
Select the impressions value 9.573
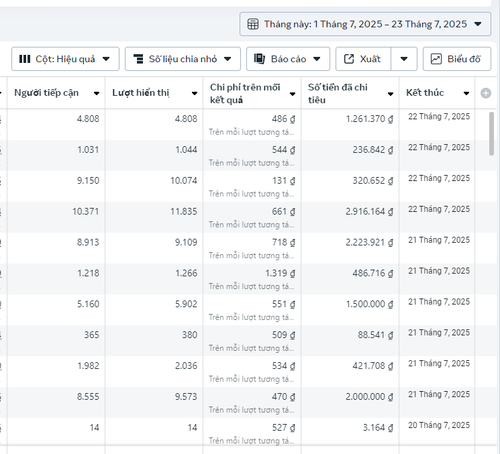pyautogui.click(x=186, y=397)
